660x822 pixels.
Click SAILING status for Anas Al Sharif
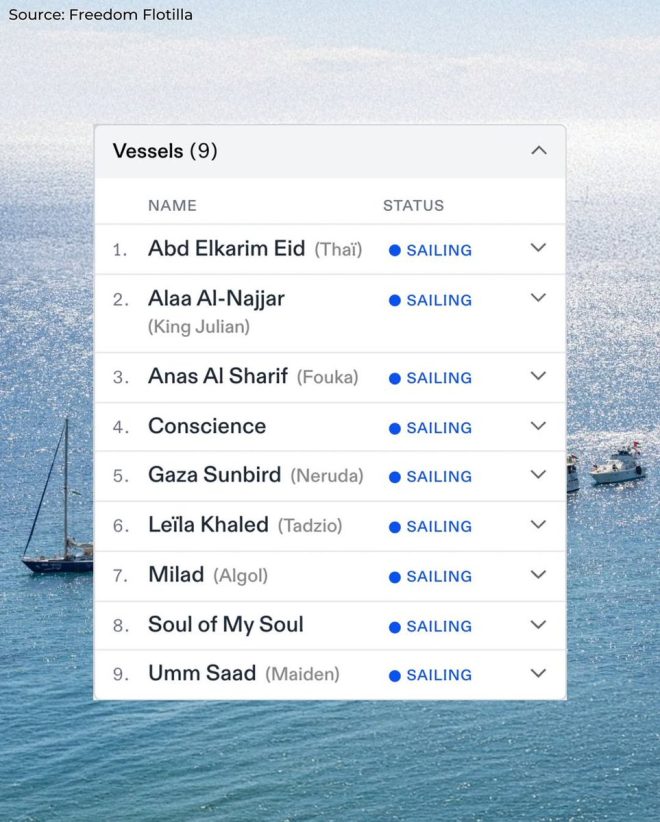439,378
